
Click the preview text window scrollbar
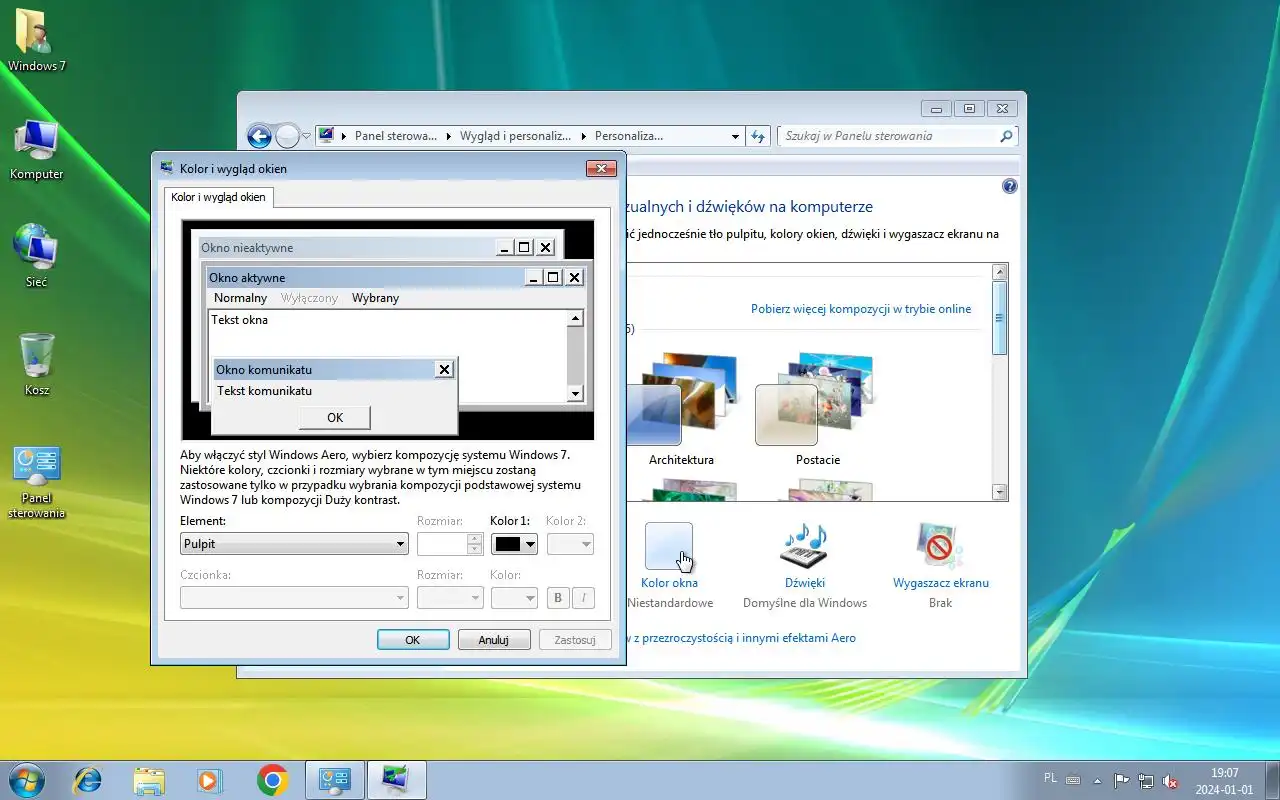575,356
